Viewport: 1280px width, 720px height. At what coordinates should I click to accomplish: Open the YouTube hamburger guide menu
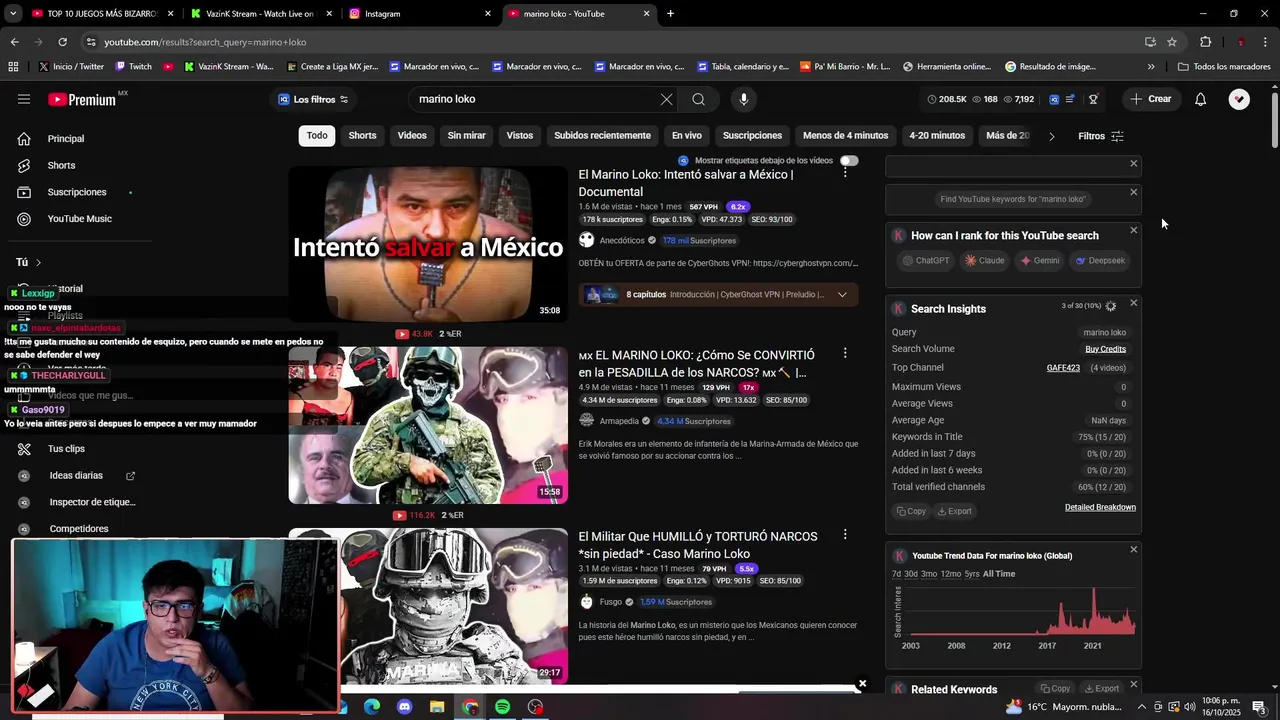[24, 99]
